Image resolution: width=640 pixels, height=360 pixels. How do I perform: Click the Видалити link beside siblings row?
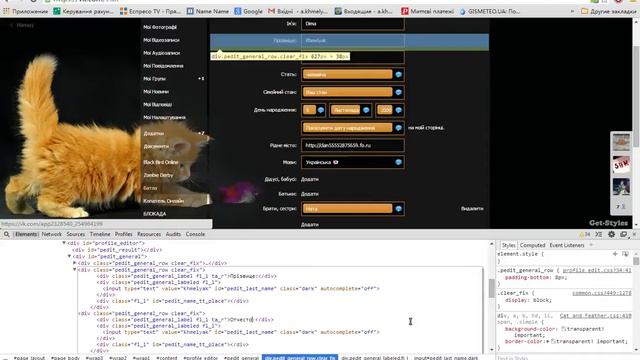point(472,209)
